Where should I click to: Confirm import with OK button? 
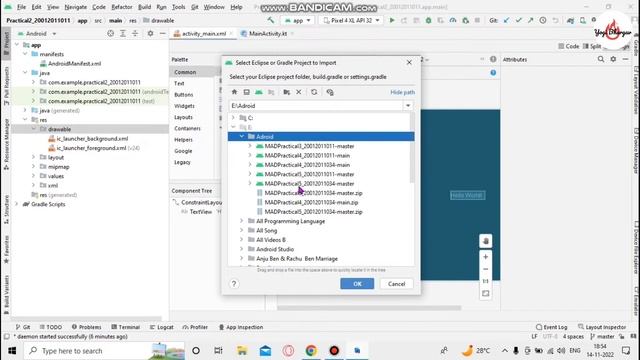(x=357, y=284)
